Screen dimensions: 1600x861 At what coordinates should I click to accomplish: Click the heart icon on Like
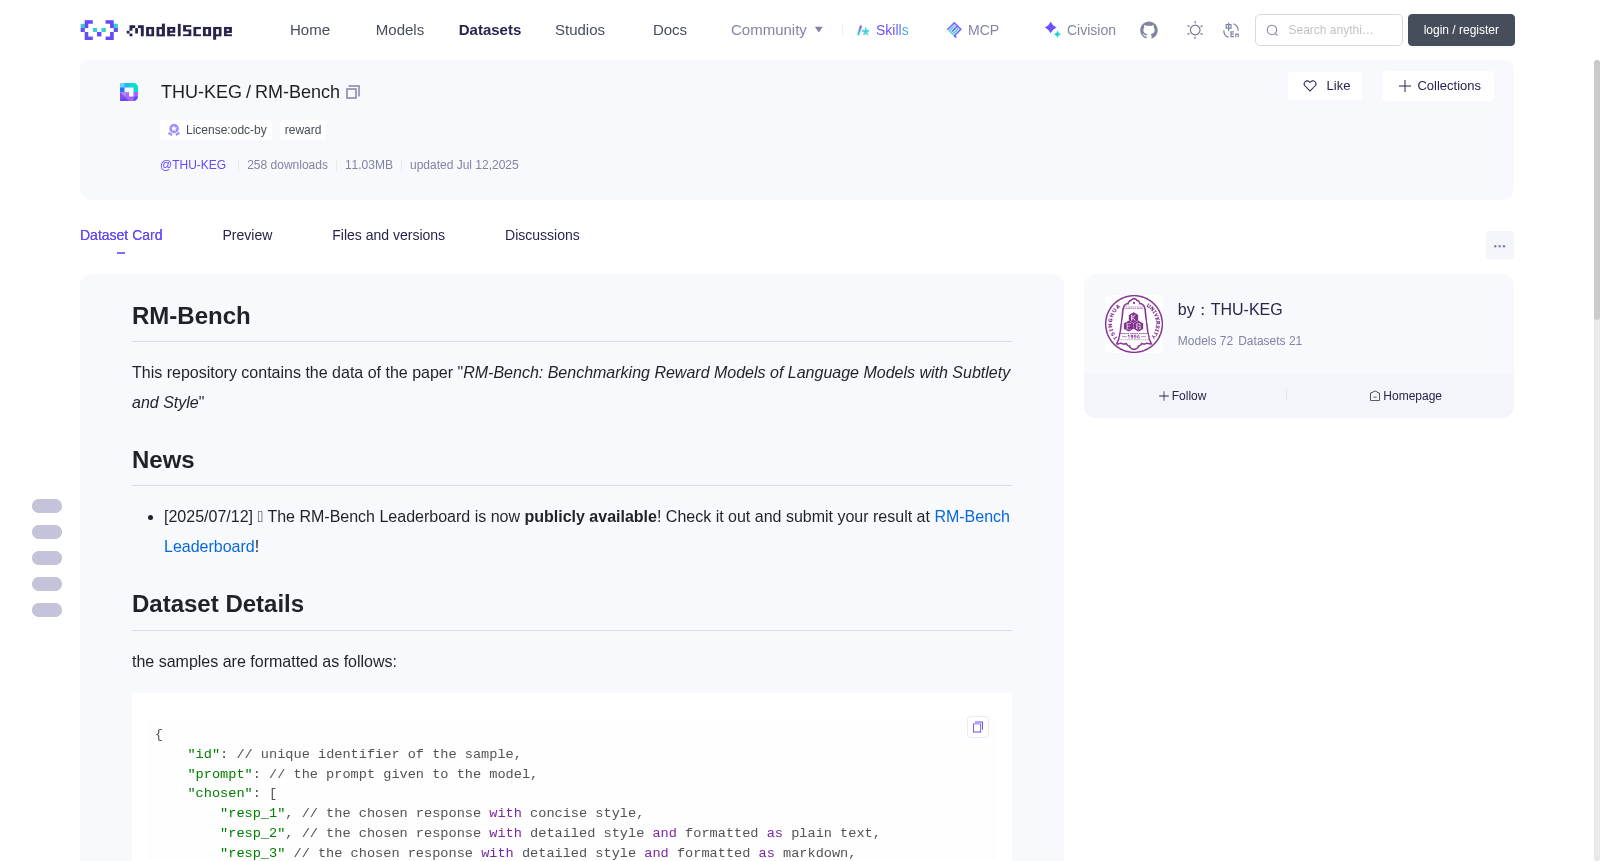click(1310, 86)
